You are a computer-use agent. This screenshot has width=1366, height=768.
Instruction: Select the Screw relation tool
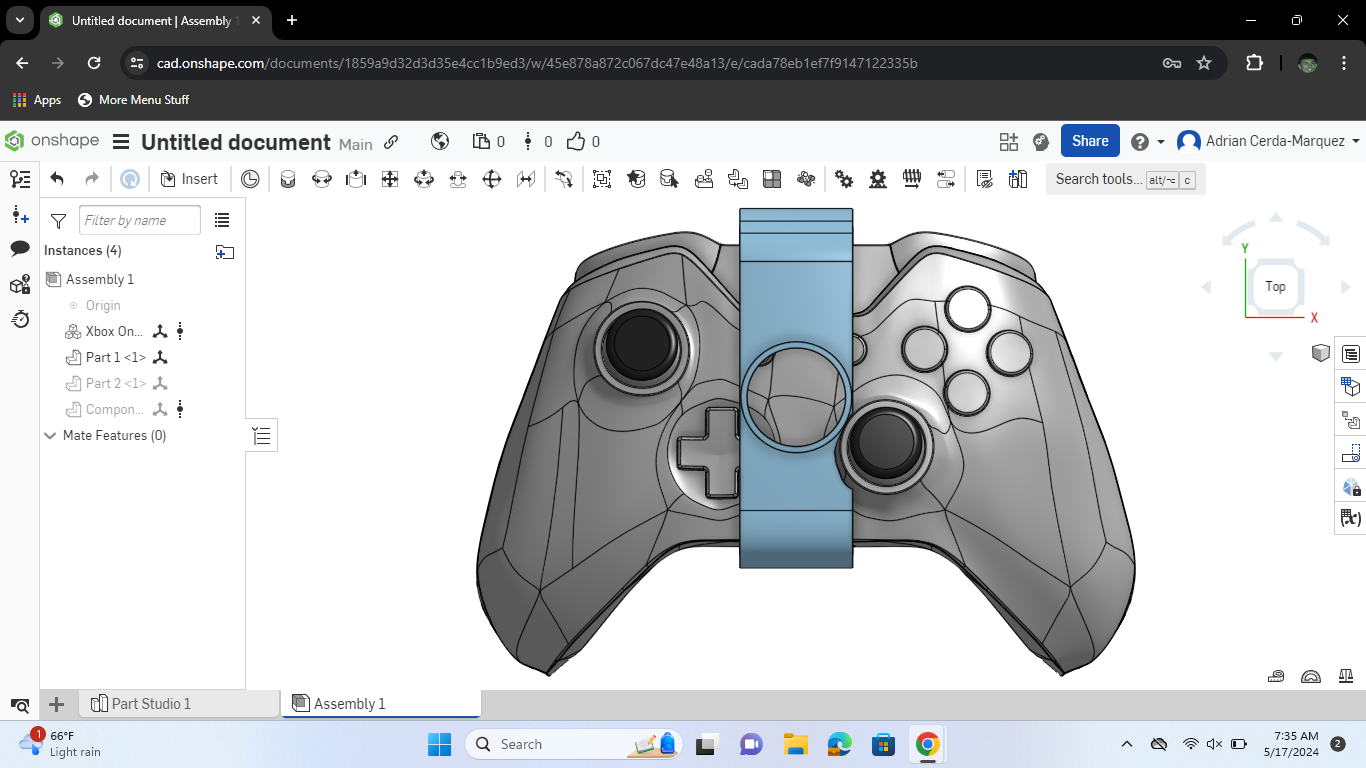tap(912, 179)
